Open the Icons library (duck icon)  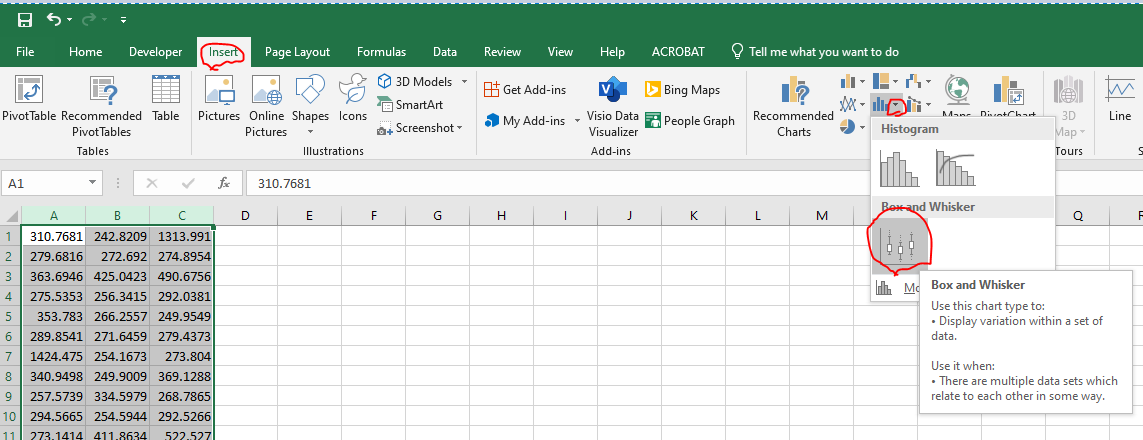[x=353, y=99]
